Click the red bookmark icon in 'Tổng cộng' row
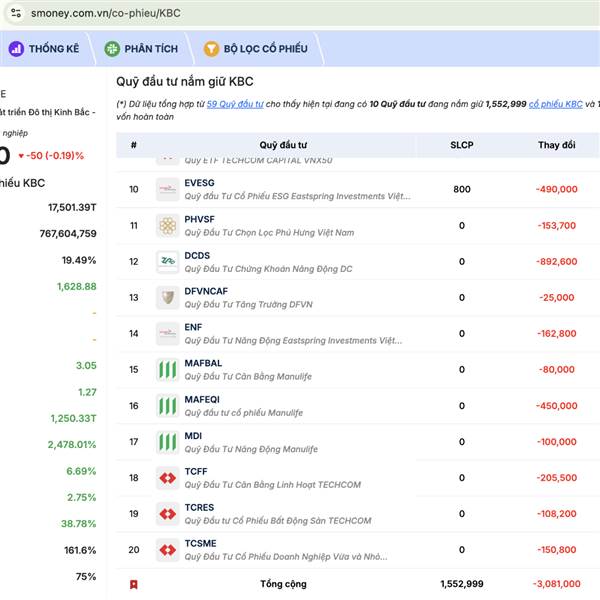The height and width of the screenshot is (600, 600). pos(134,584)
